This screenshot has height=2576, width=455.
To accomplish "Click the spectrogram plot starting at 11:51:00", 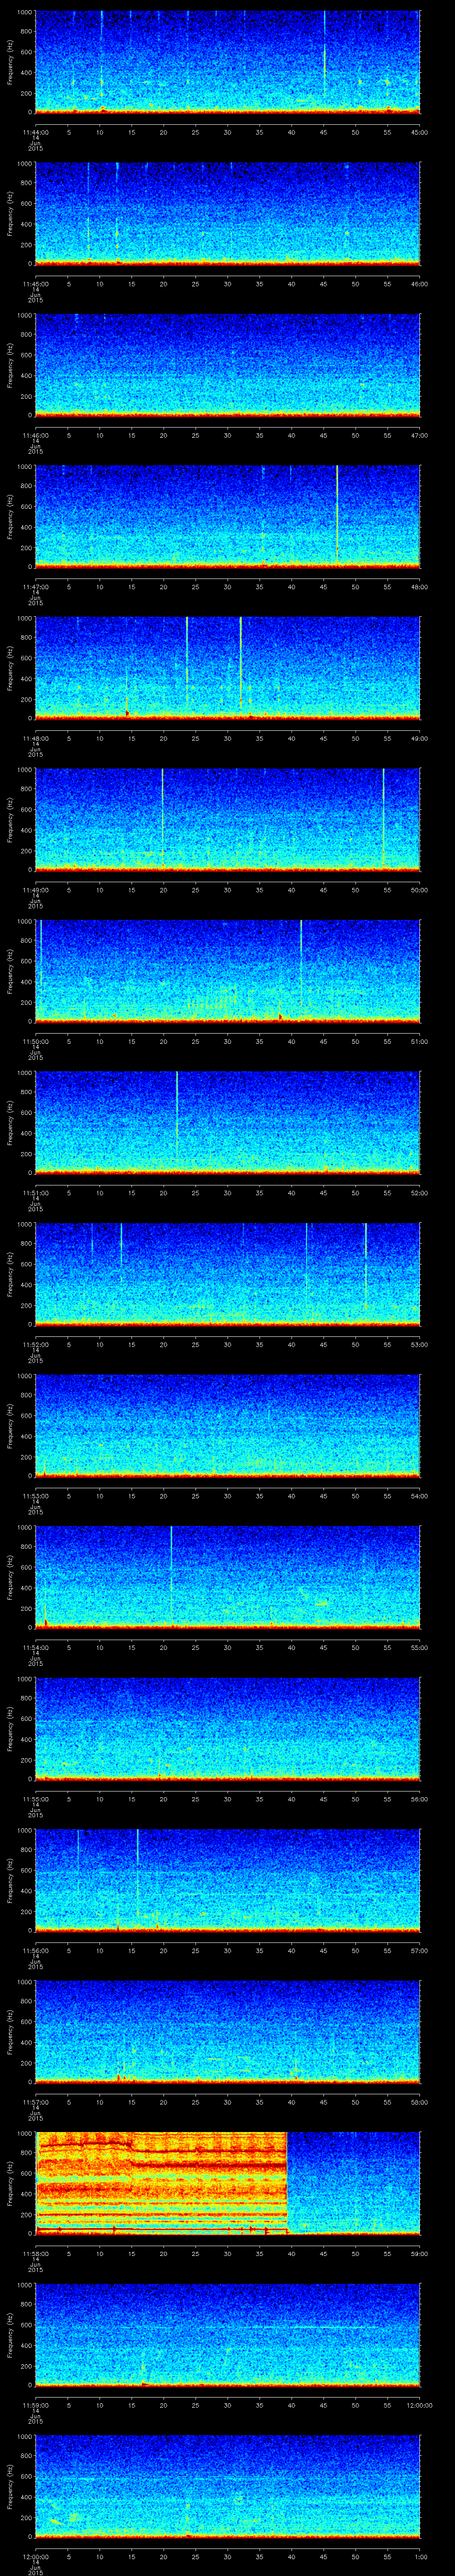I will click(227, 1122).
